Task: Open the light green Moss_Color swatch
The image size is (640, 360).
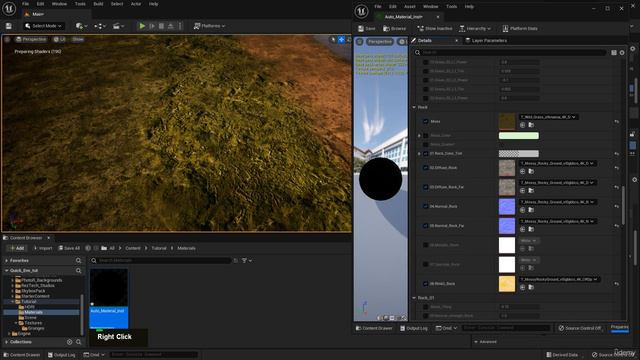Action: 519,136
